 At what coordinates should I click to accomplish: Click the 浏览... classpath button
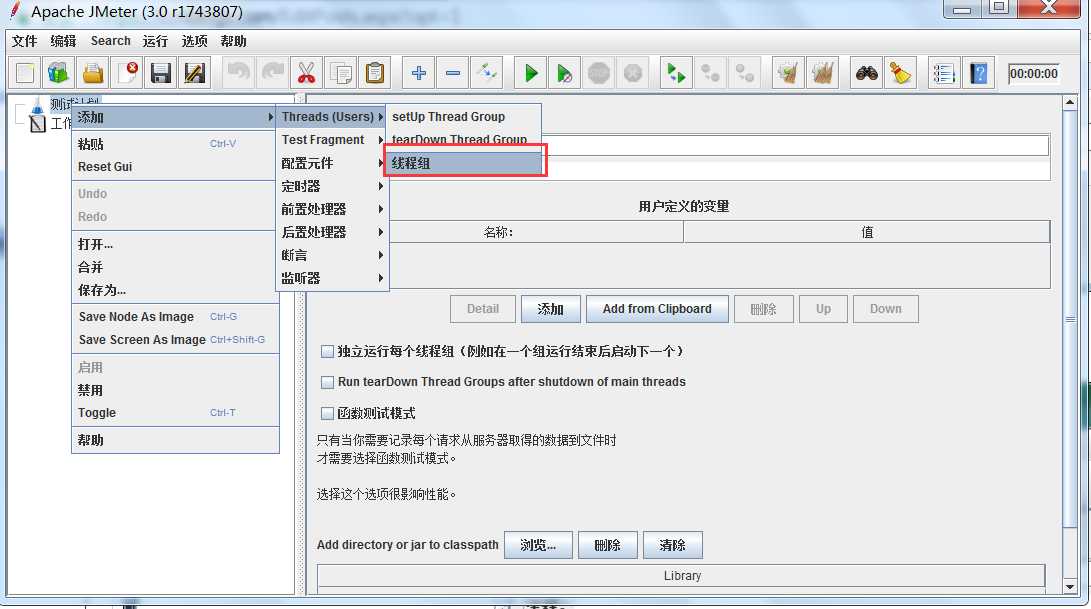point(538,545)
